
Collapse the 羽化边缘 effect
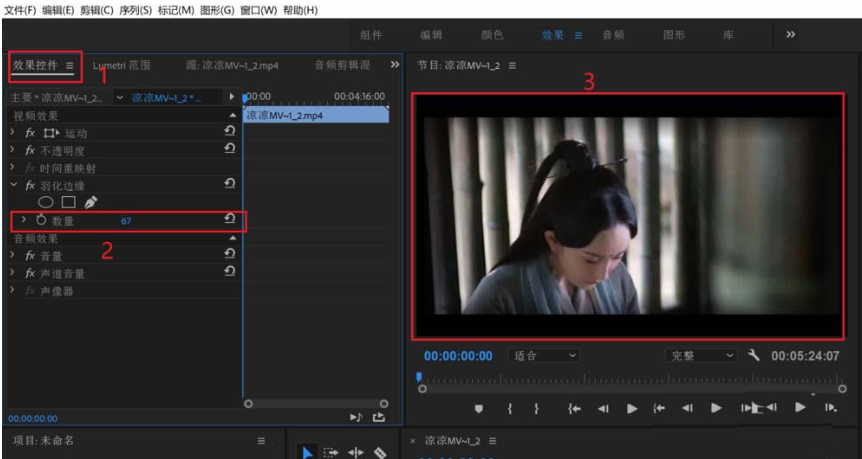[x=14, y=185]
